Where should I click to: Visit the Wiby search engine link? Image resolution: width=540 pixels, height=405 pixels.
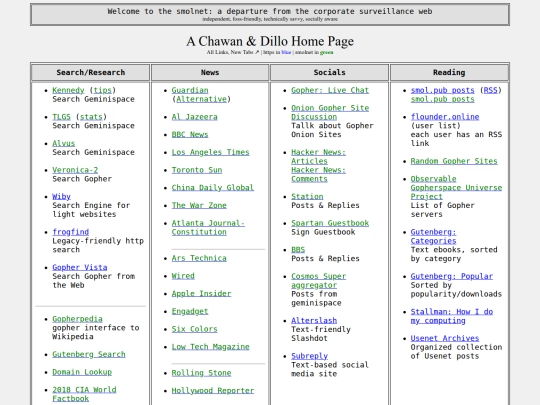pos(61,196)
